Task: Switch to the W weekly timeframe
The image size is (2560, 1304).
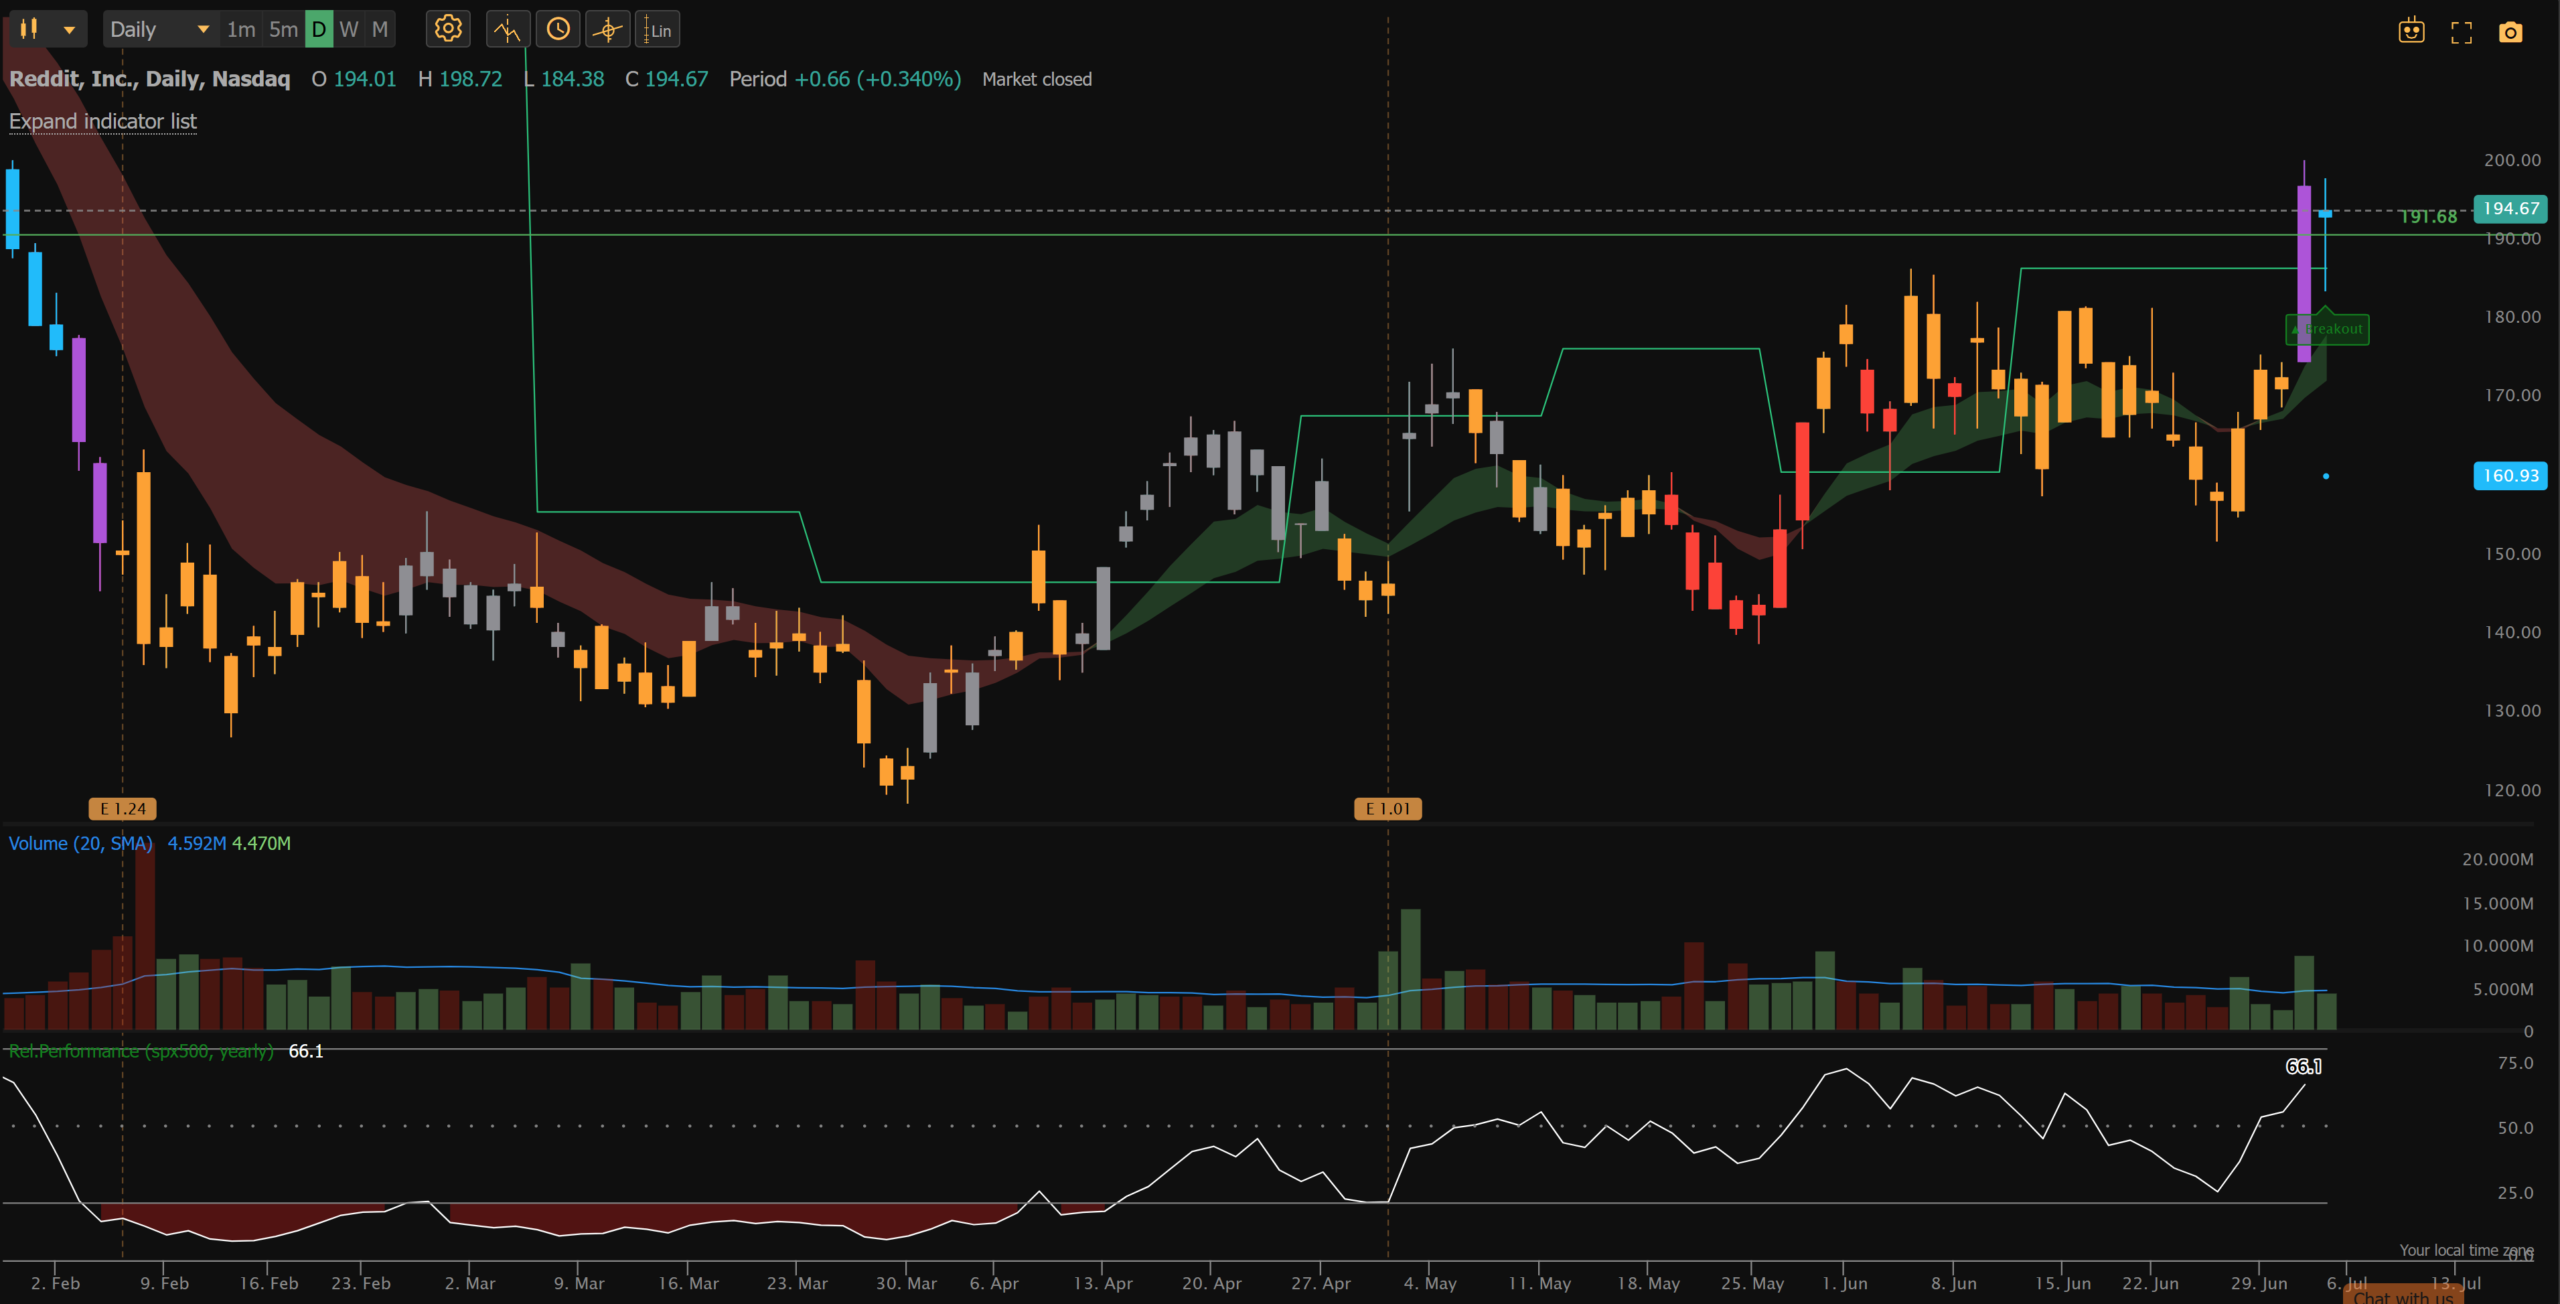Action: click(348, 29)
